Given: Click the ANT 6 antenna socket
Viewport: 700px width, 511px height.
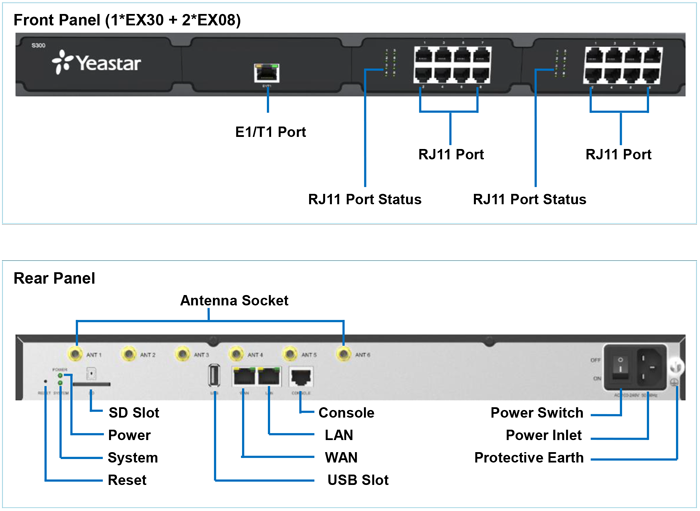Looking at the screenshot, I should [344, 354].
